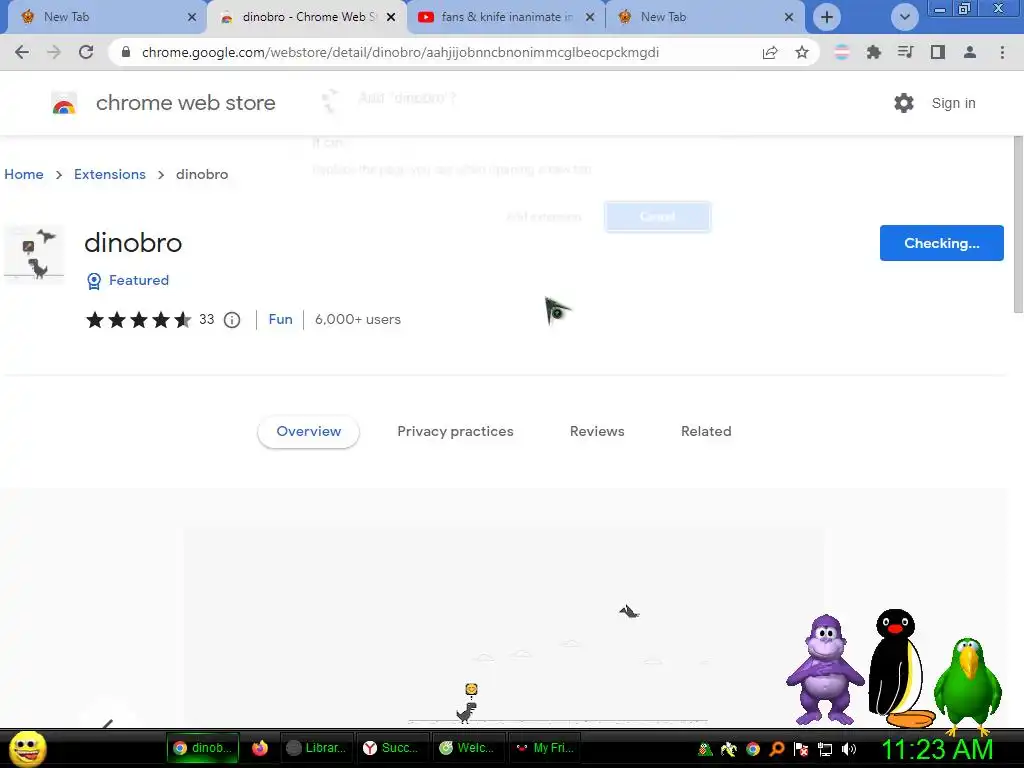Screen dimensions: 1024x768
Task: Click the purple gorilla desktop character
Action: (825, 669)
